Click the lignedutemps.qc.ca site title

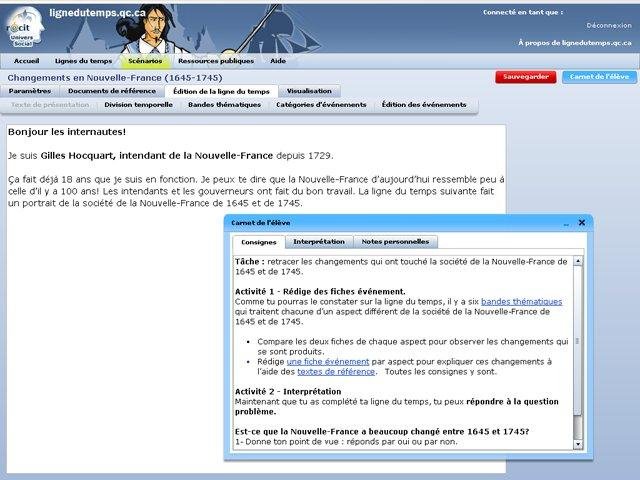[x=97, y=13]
